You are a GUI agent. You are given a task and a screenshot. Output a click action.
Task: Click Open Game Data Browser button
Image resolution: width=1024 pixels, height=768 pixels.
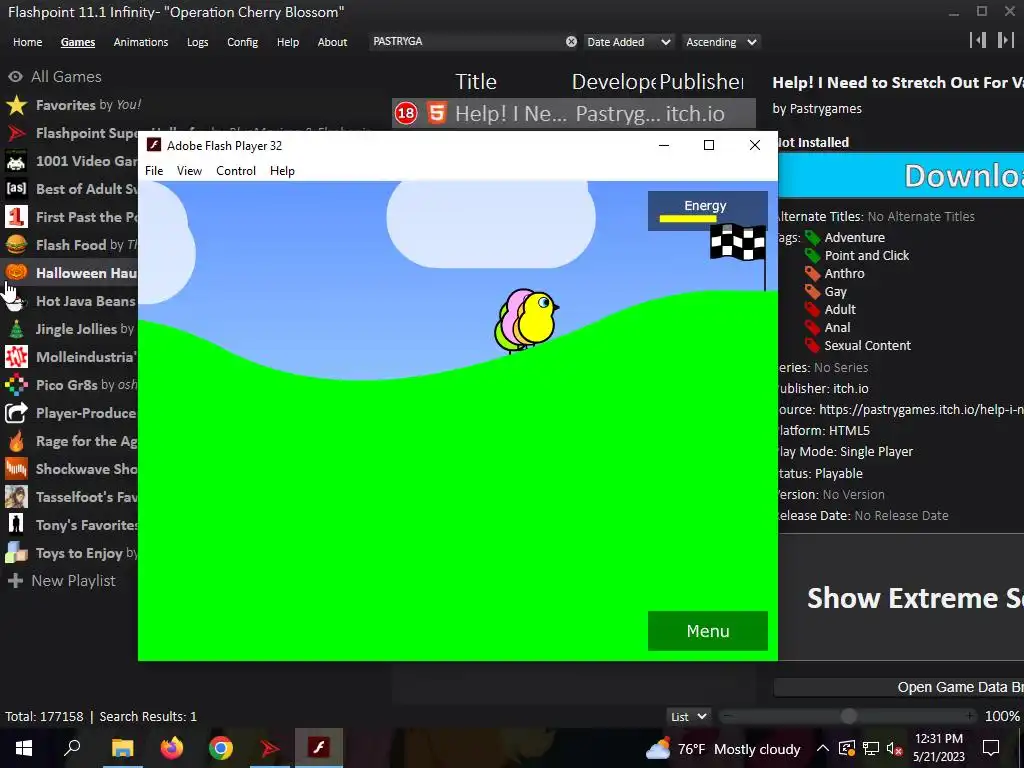[899, 687]
